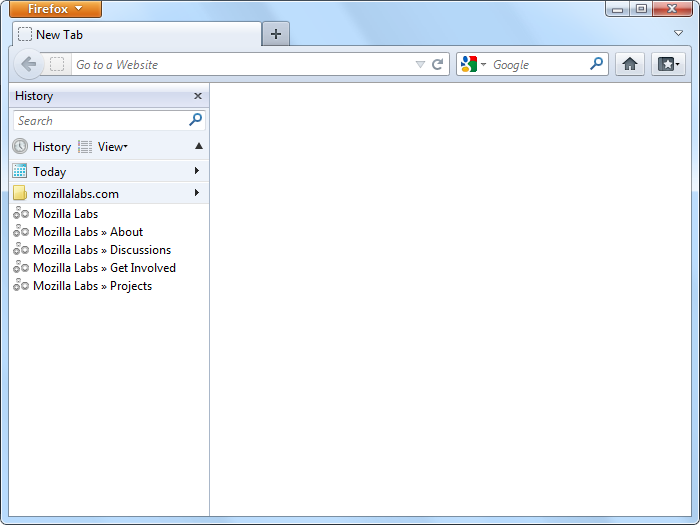Expand the mozillalabs.com folder

tap(197, 193)
